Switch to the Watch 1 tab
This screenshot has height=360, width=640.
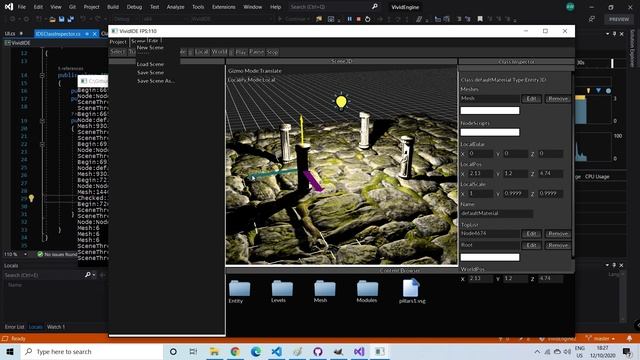pyautogui.click(x=56, y=327)
